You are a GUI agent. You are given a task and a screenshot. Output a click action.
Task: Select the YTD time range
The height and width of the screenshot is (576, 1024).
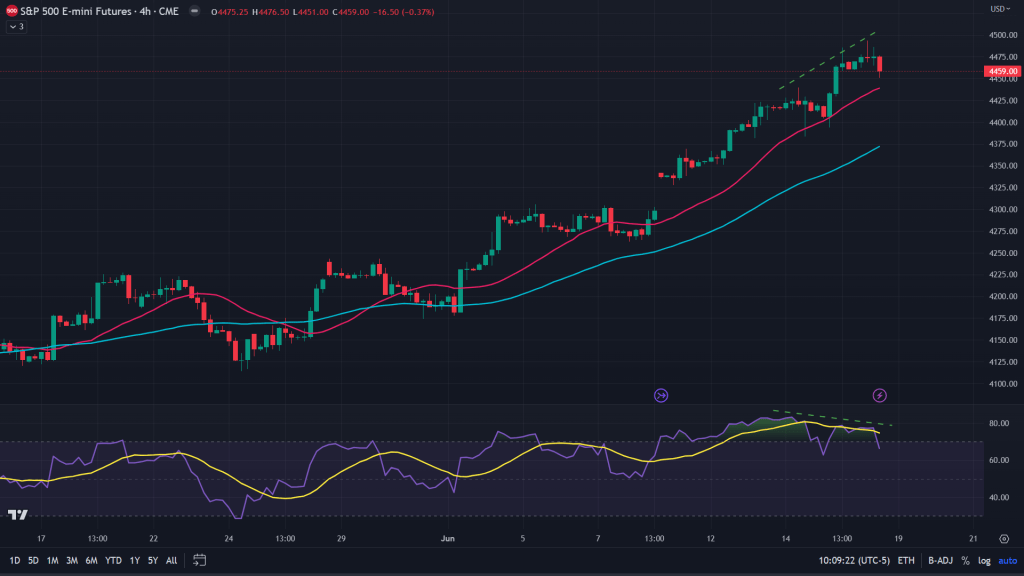pyautogui.click(x=110, y=560)
